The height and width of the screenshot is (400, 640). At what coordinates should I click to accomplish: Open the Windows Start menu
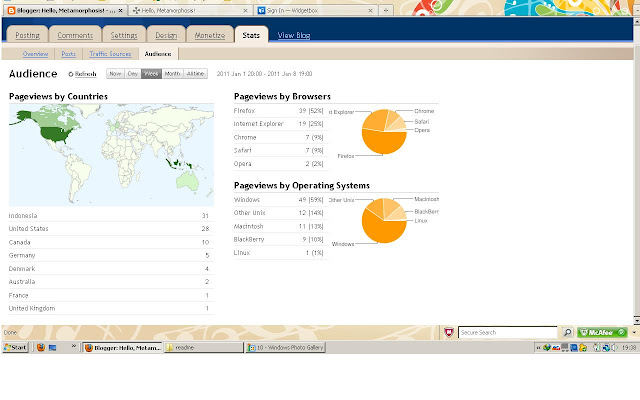coord(15,347)
